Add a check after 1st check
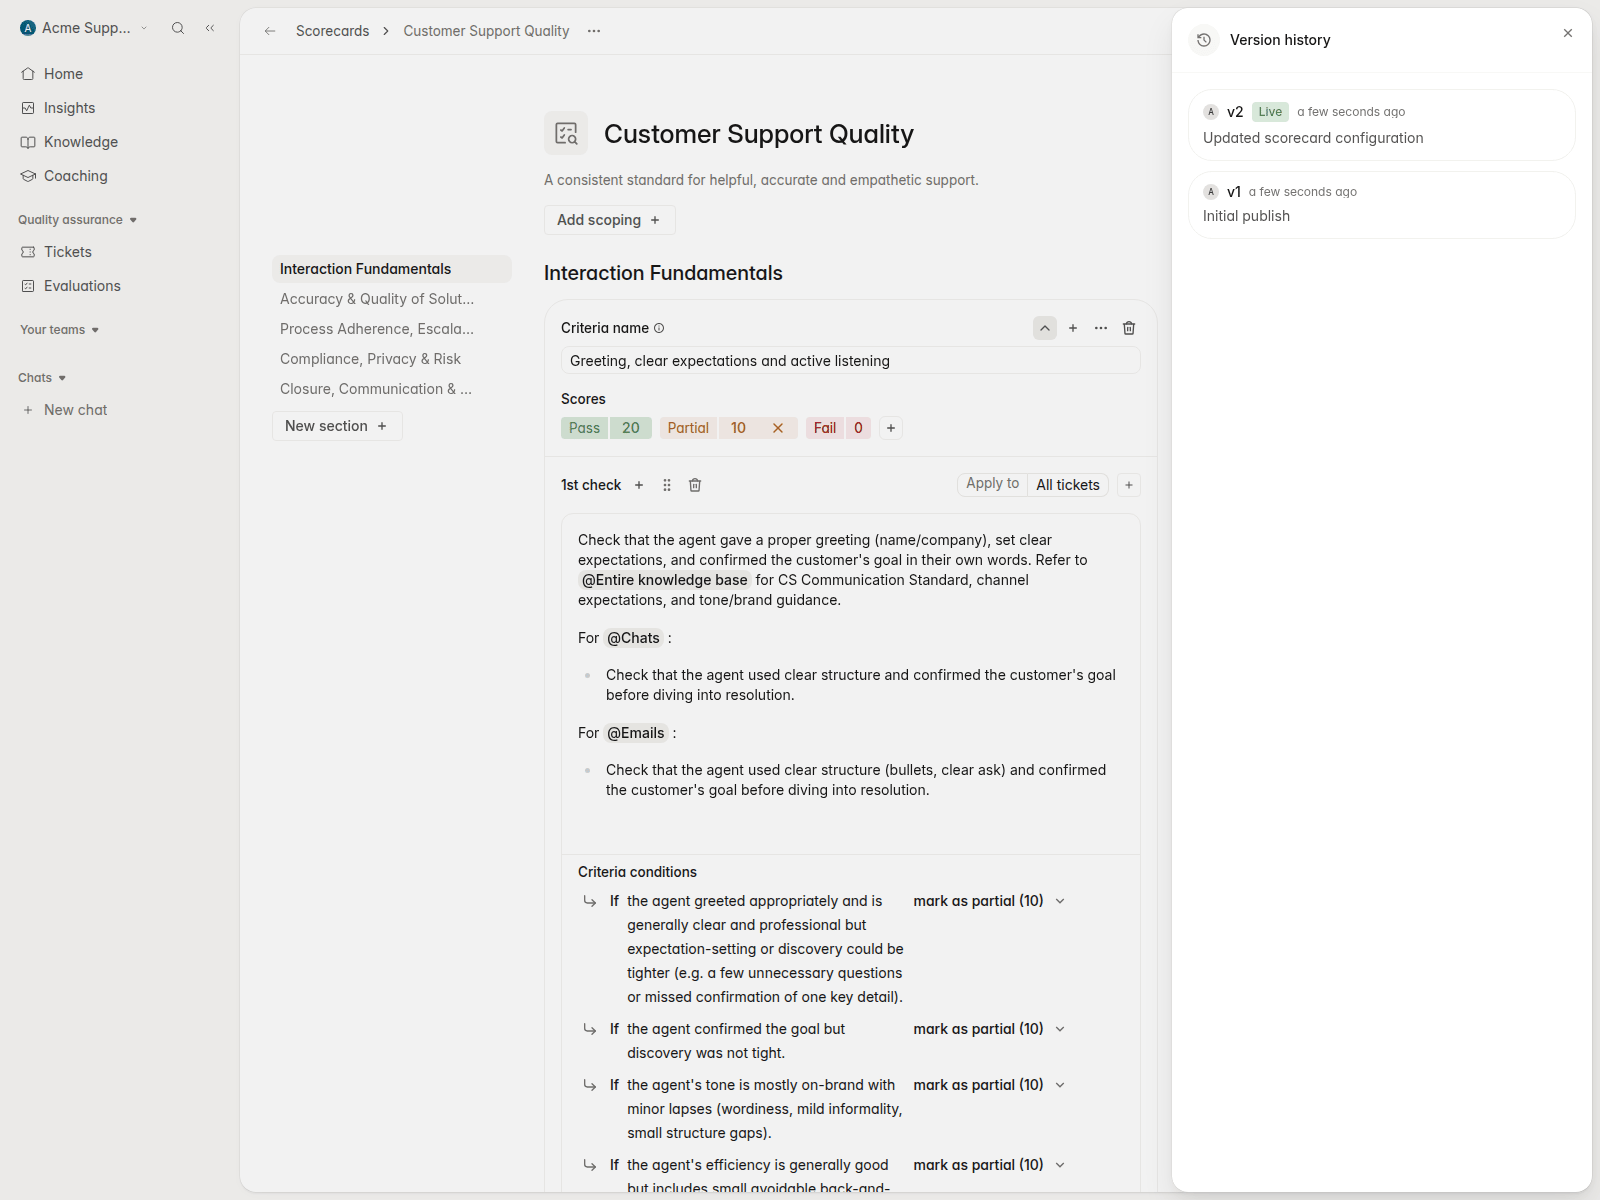This screenshot has width=1600, height=1200. [x=639, y=485]
